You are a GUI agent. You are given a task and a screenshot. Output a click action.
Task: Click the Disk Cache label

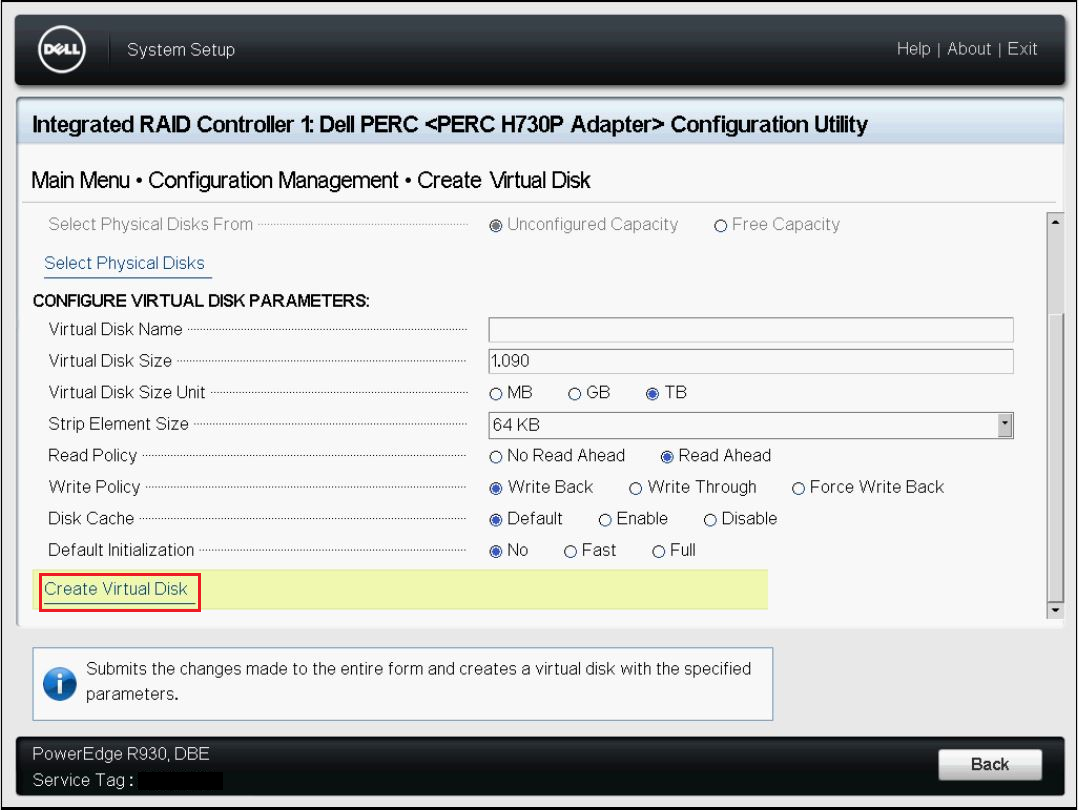[x=91, y=519]
